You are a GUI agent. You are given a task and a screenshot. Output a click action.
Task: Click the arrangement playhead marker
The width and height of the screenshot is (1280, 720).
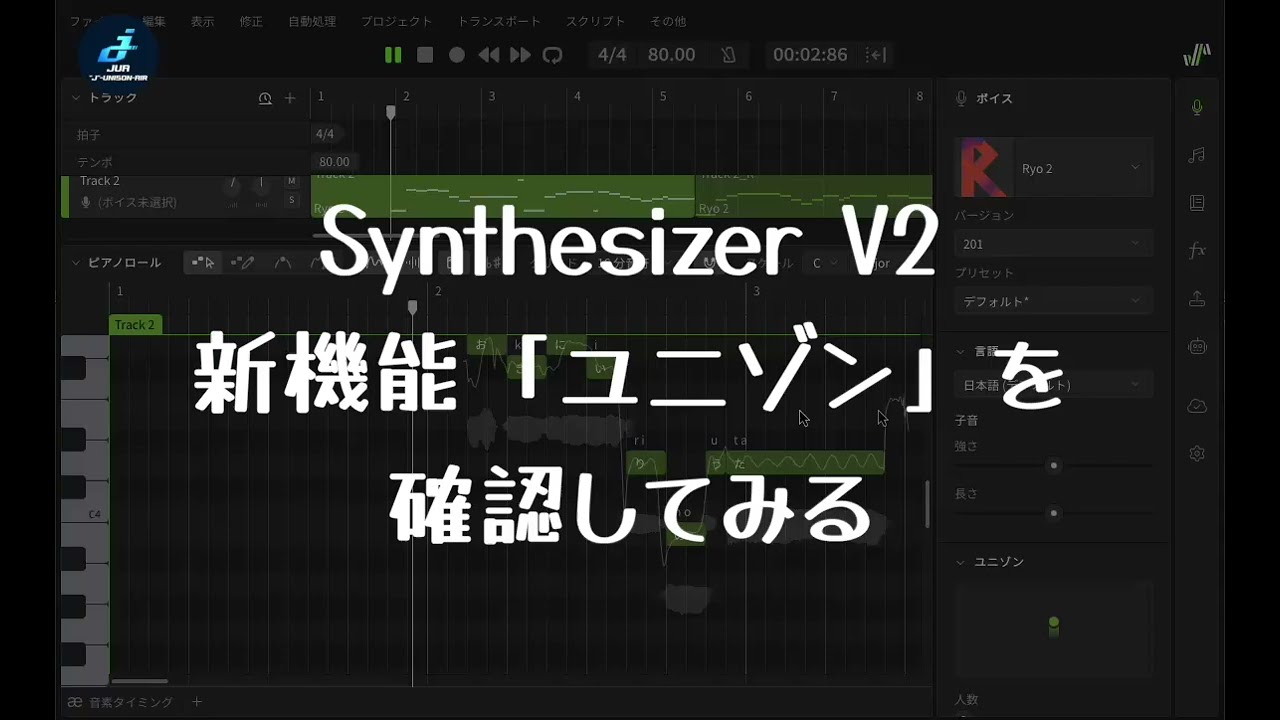point(391,112)
